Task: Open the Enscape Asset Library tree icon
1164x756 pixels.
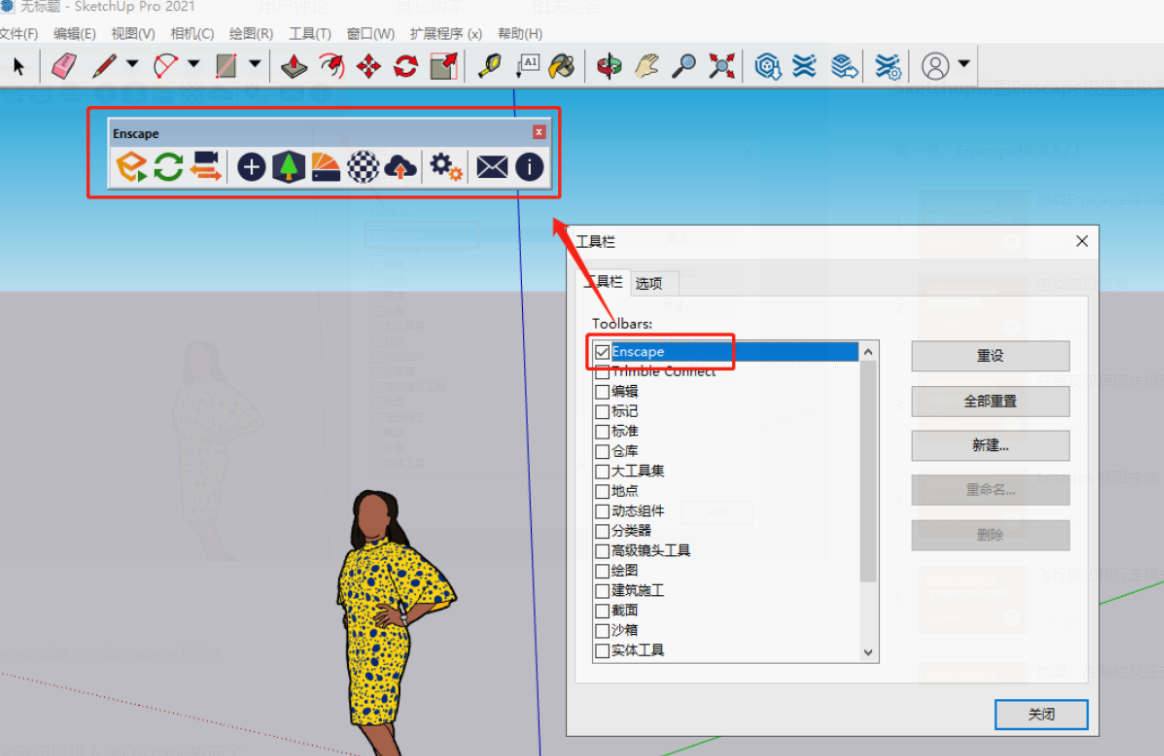Action: (288, 166)
